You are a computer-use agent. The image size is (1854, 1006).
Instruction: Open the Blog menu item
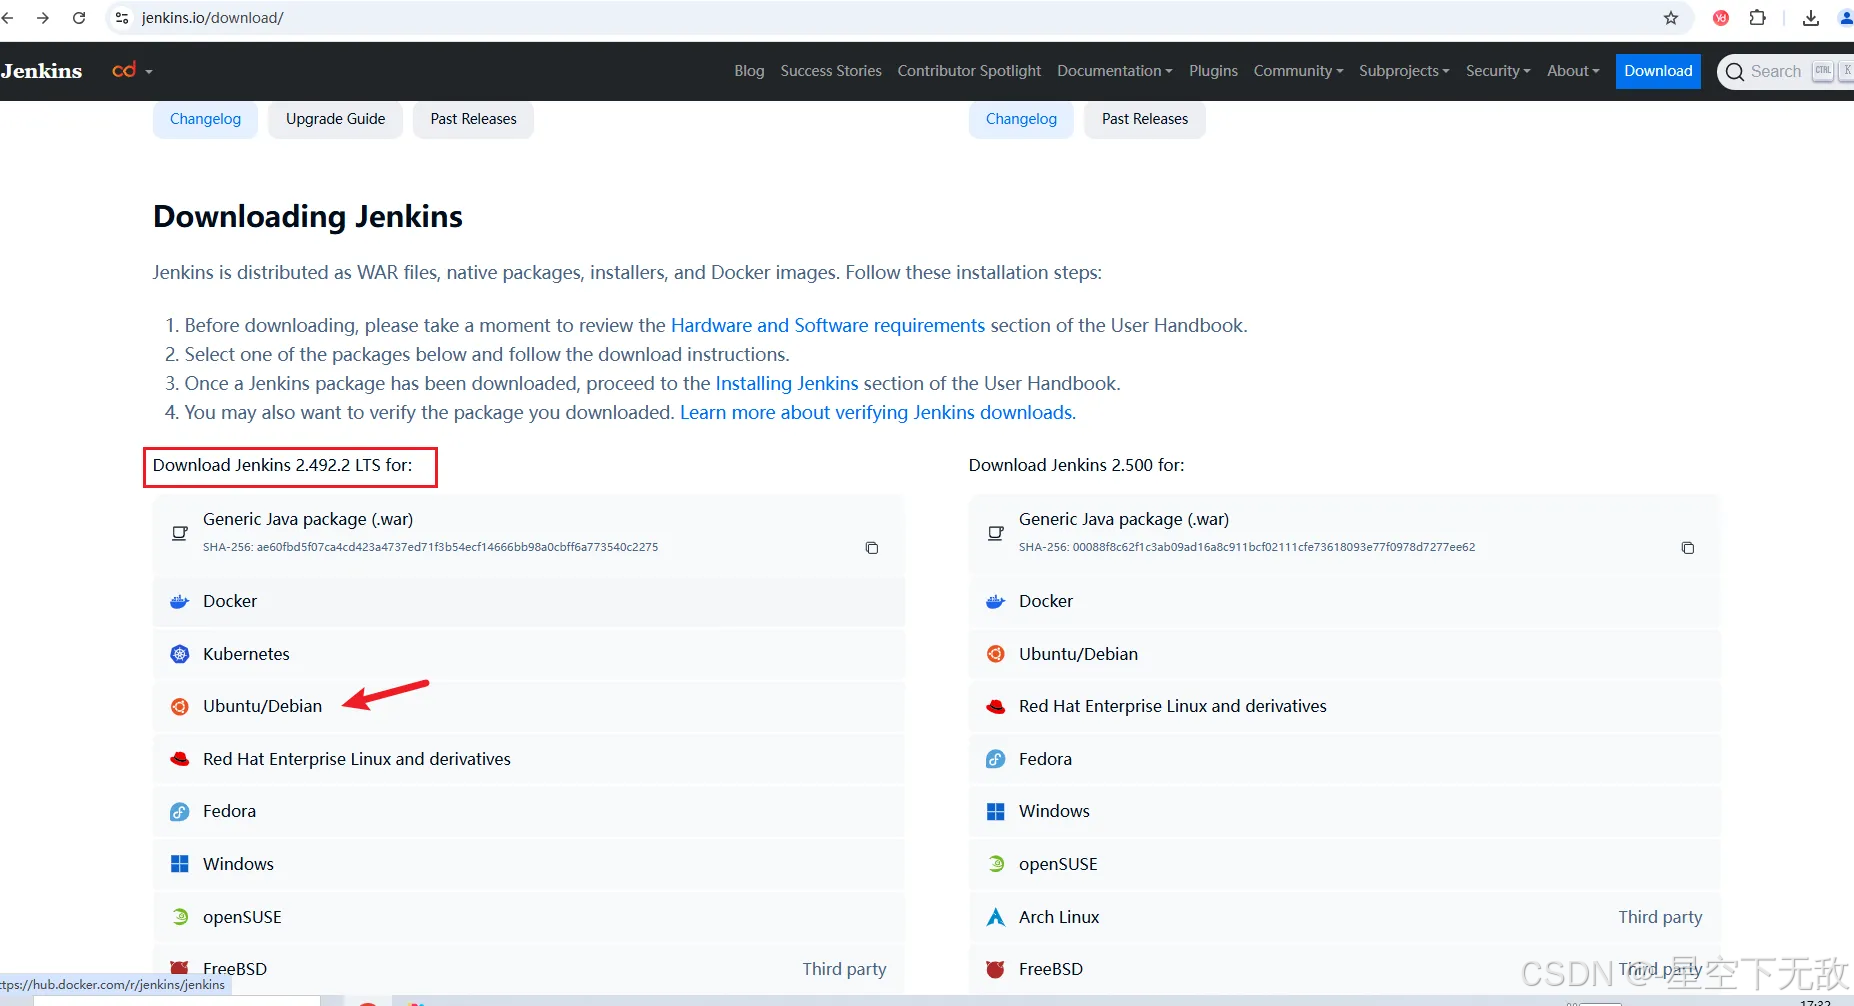pos(749,71)
